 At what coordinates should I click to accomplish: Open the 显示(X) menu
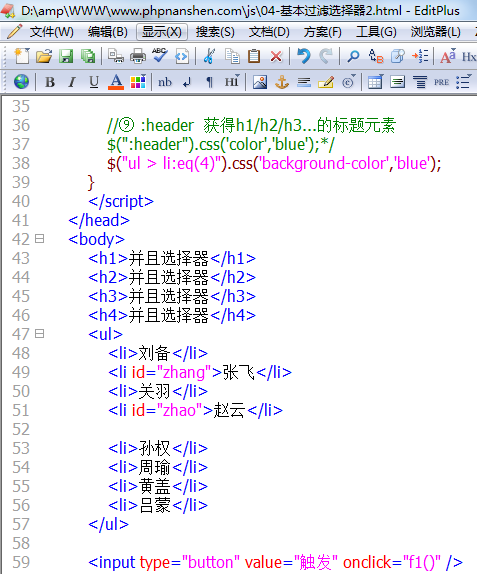pos(162,32)
